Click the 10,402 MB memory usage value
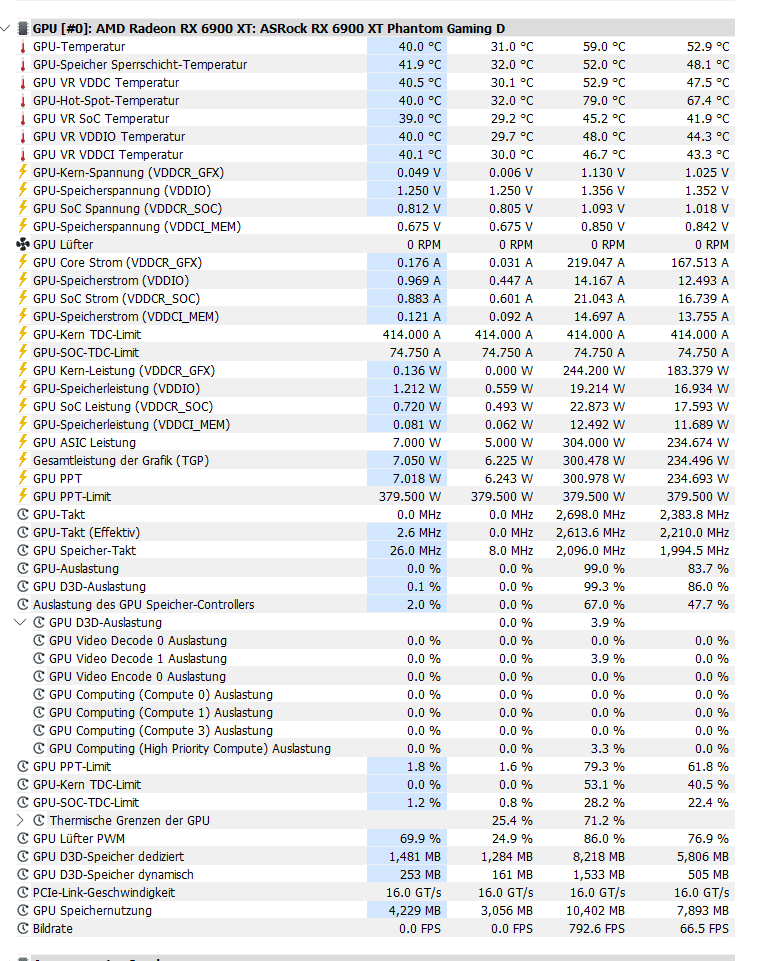 tap(595, 910)
